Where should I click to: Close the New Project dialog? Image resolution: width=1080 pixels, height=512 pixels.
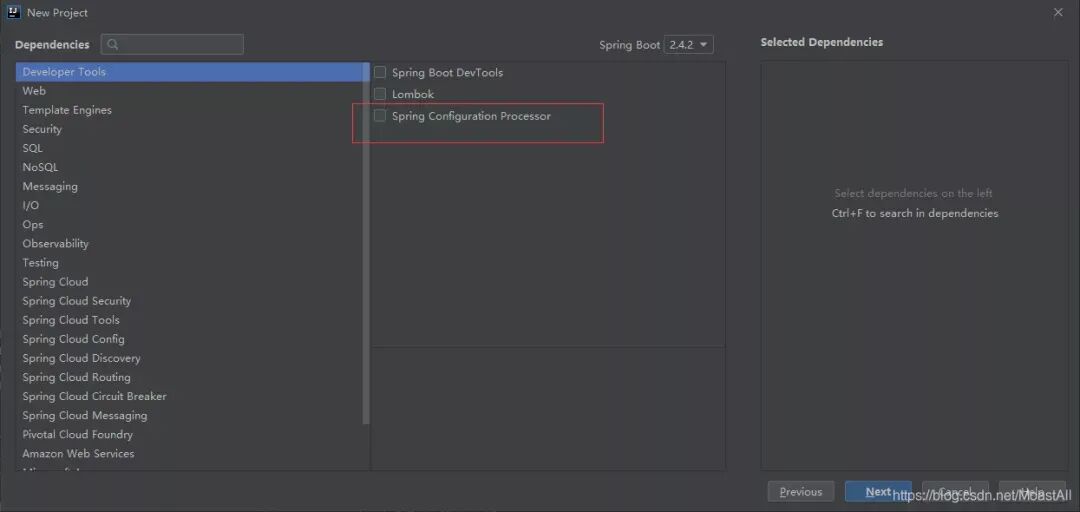click(1059, 12)
